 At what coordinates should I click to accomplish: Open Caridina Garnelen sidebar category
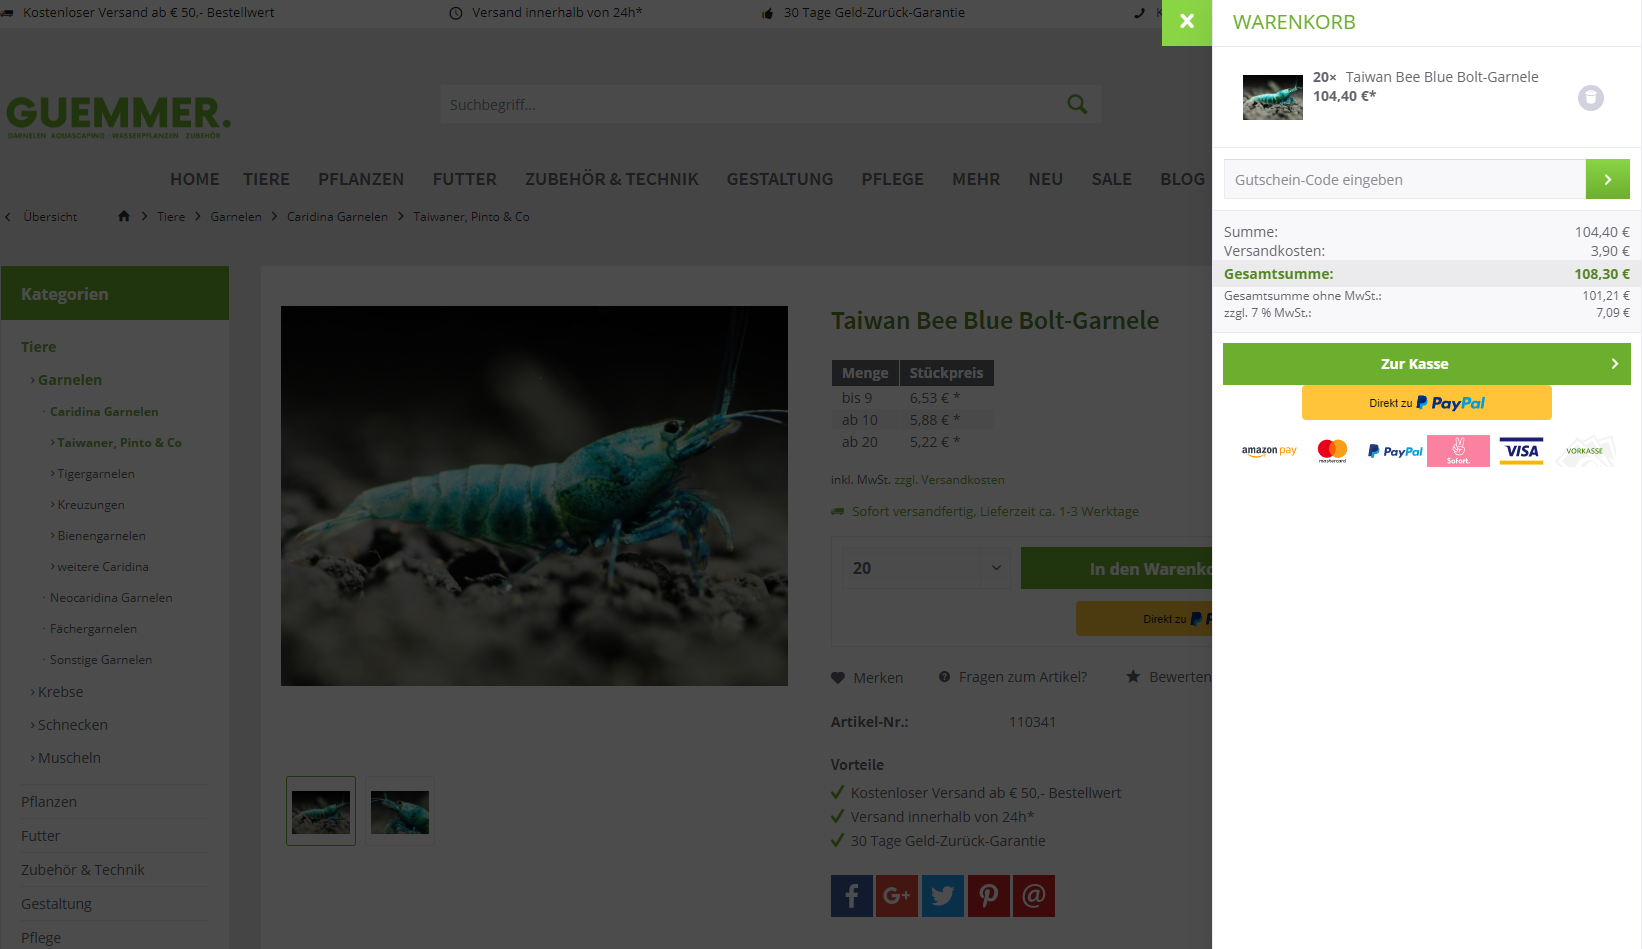(104, 412)
